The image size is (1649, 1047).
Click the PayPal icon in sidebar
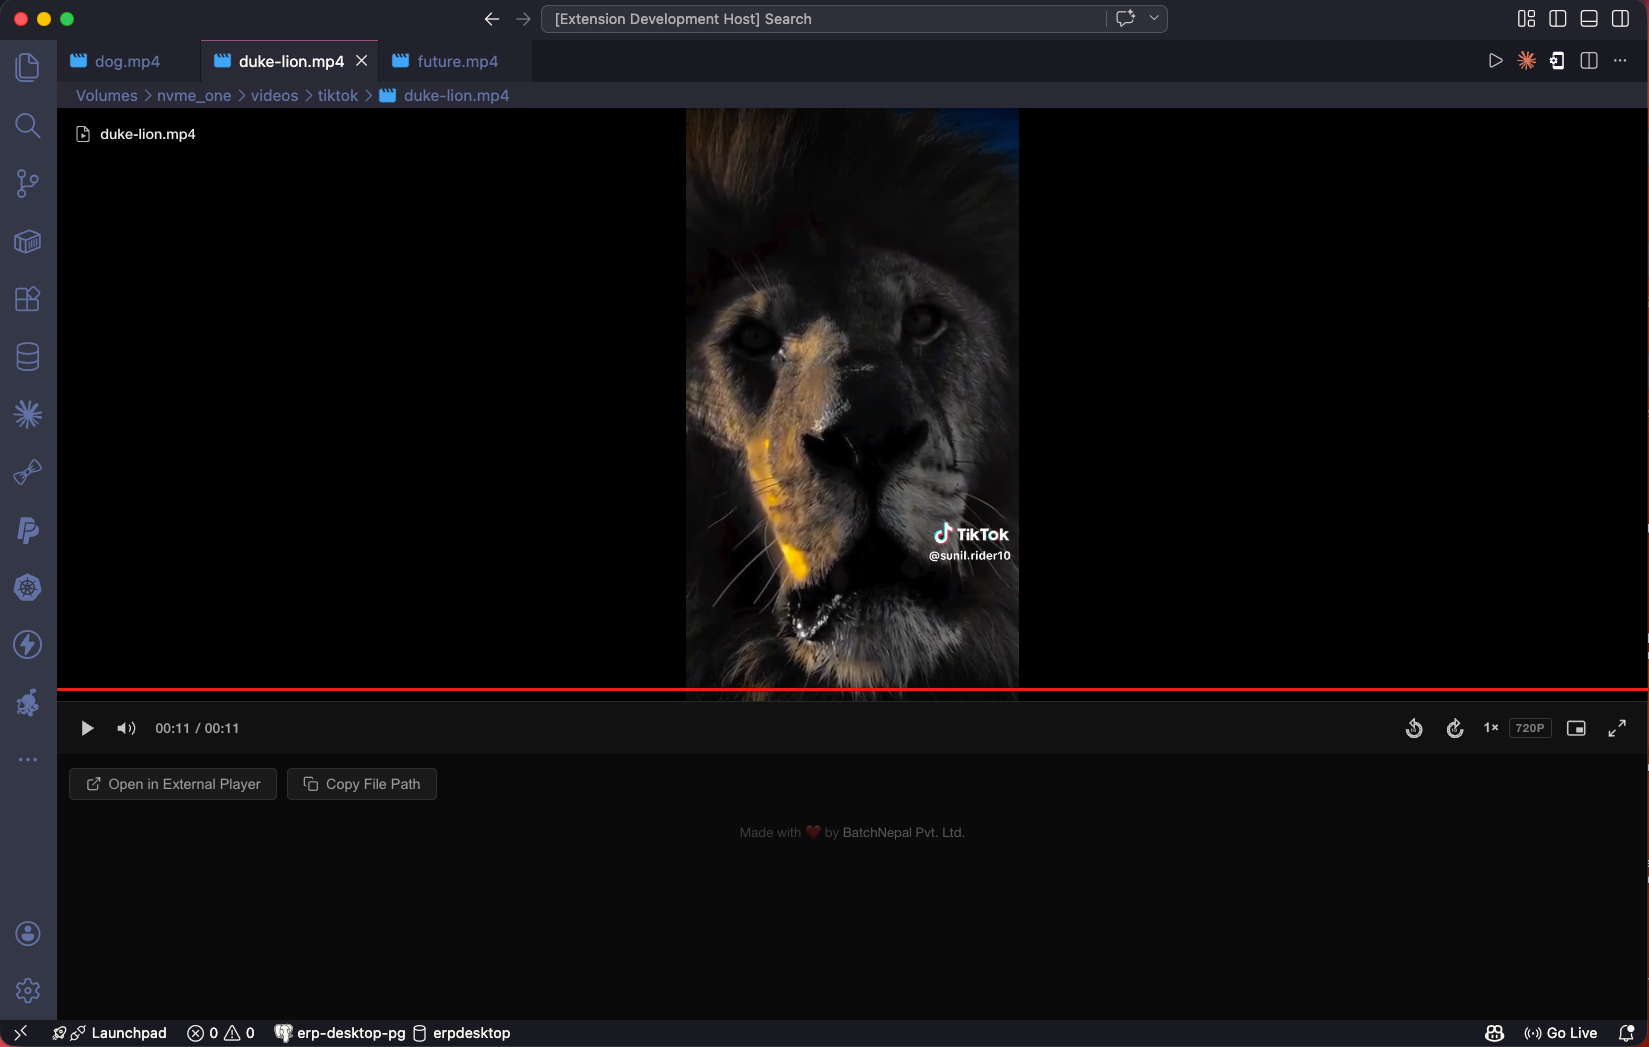[27, 531]
